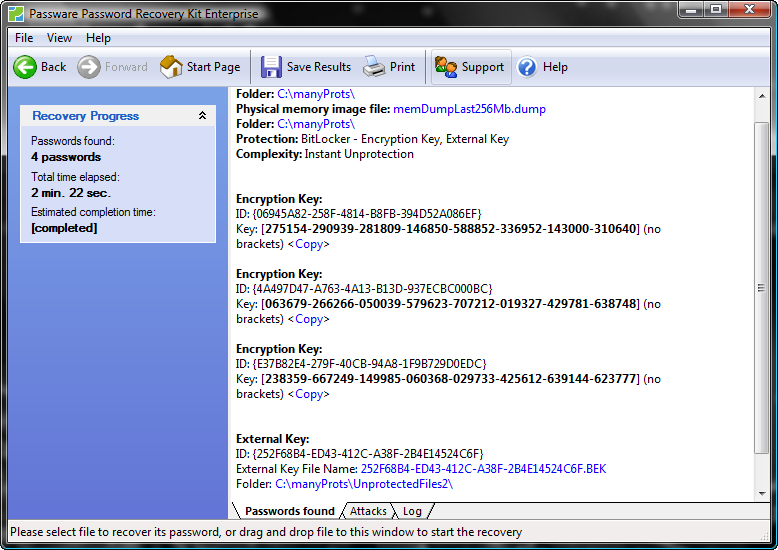This screenshot has width=778, height=550.
Task: Click the 'Complexity: Instant Unprotection' line
Action: coord(325,154)
